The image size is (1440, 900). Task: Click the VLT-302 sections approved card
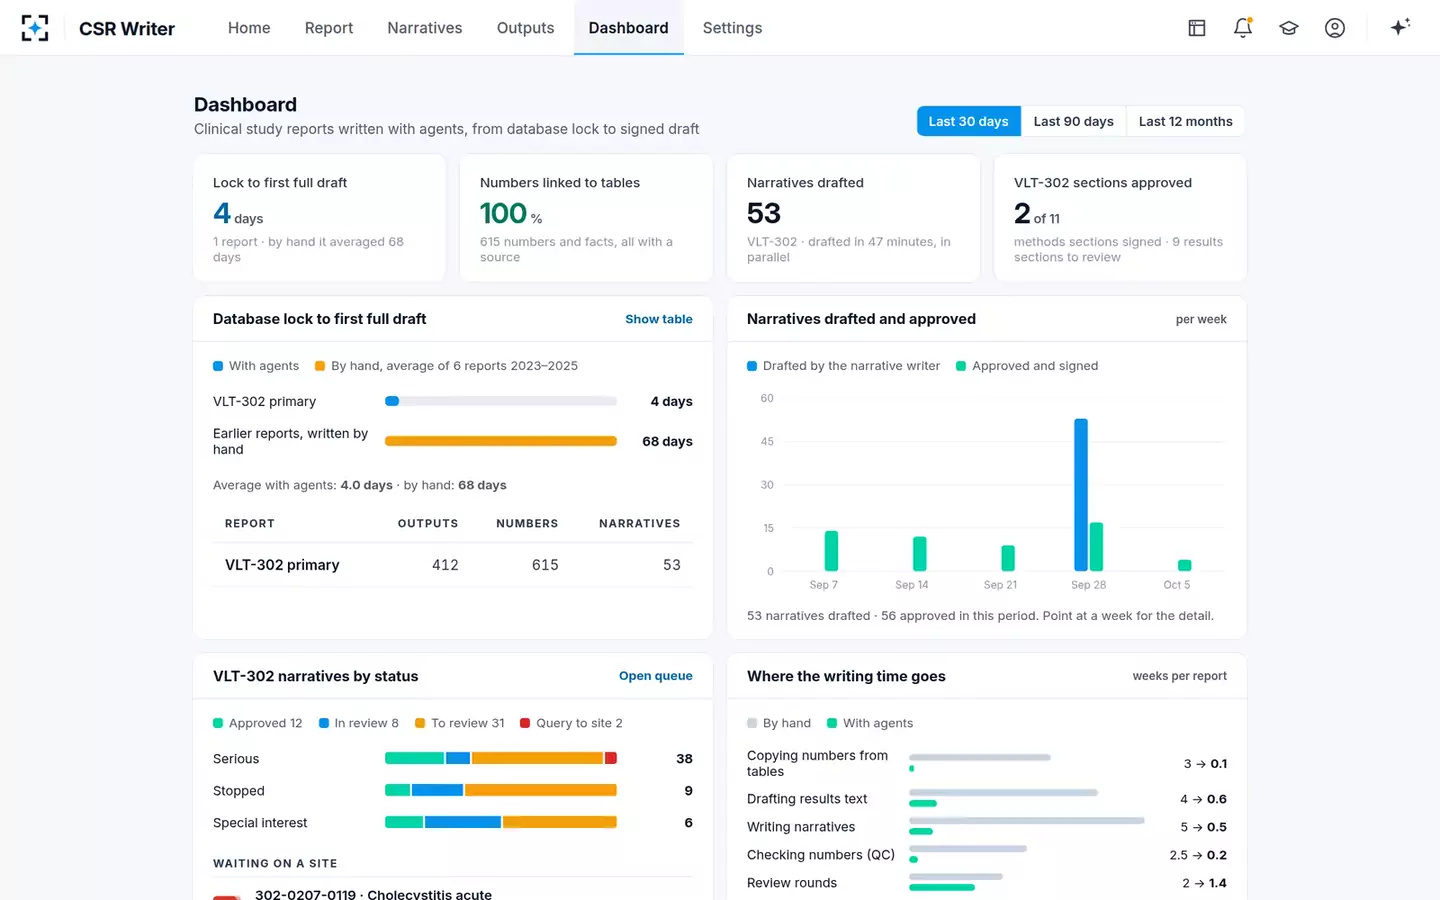pos(1120,218)
